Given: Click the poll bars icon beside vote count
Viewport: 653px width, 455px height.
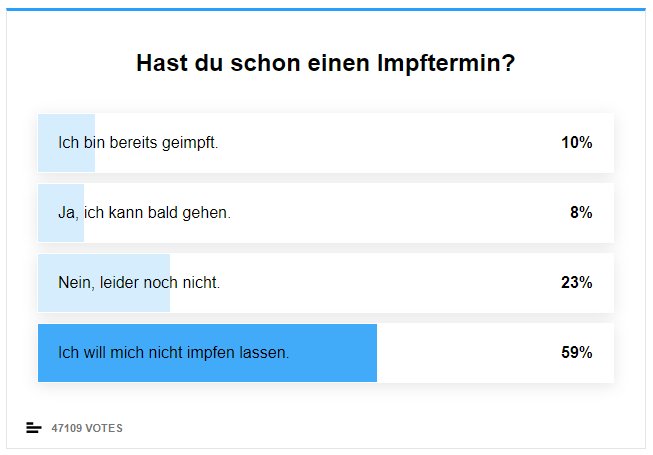Looking at the screenshot, I should coord(34,428).
